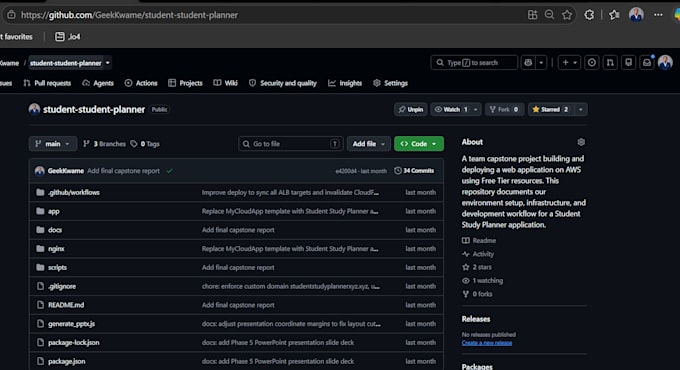The width and height of the screenshot is (680, 370).
Task: Open the 0 Tags link
Action: coord(145,144)
